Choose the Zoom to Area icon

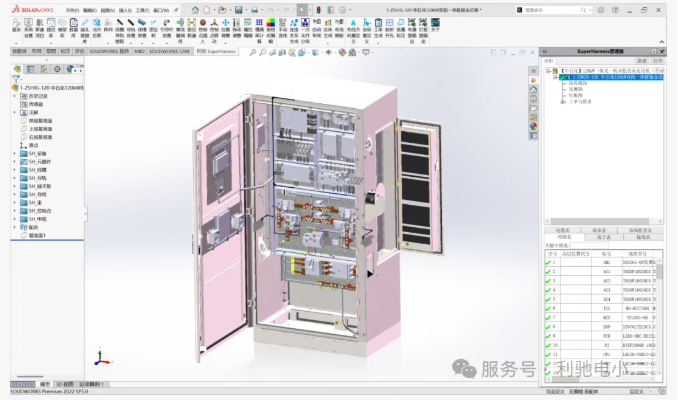click(x=262, y=52)
